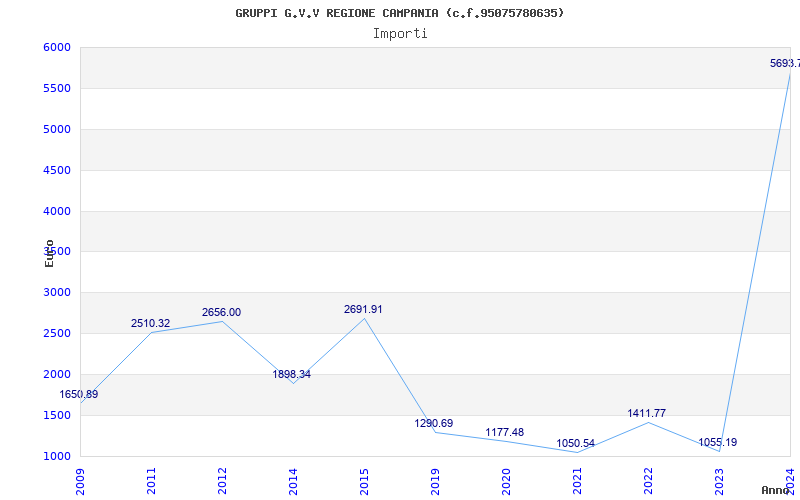Select the 1411.77 data label for 2022
This screenshot has width=800, height=500.
pyautogui.click(x=646, y=413)
